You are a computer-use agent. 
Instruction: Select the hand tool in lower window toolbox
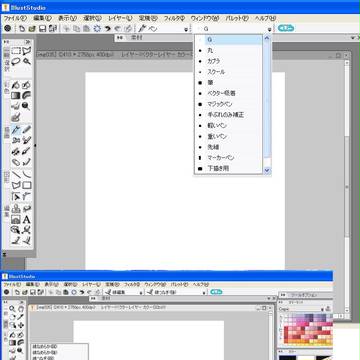(21, 309)
